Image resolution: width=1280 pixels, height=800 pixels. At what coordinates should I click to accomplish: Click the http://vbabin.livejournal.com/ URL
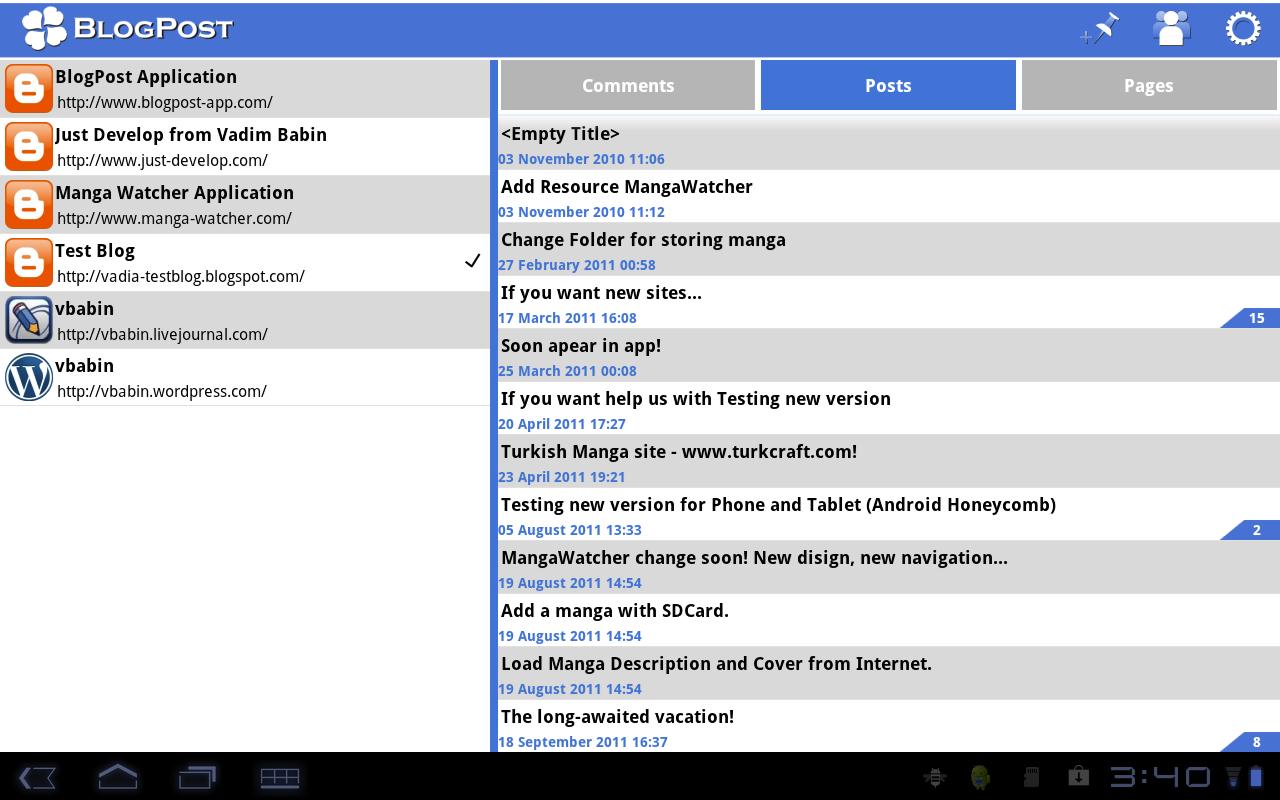point(162,334)
